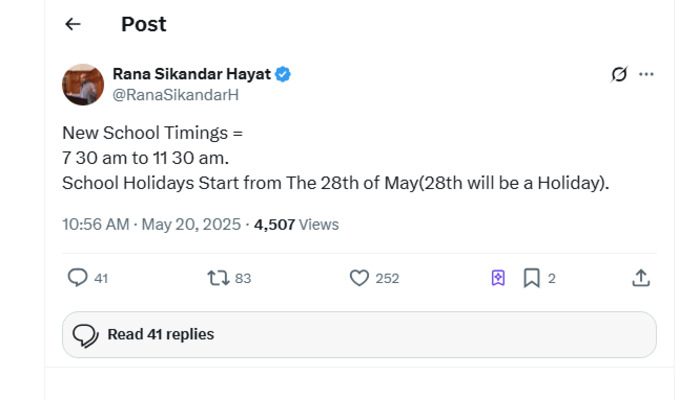Image resolution: width=700 pixels, height=400 pixels.
Task: View the 4,507 Views analytics
Action: (x=296, y=224)
